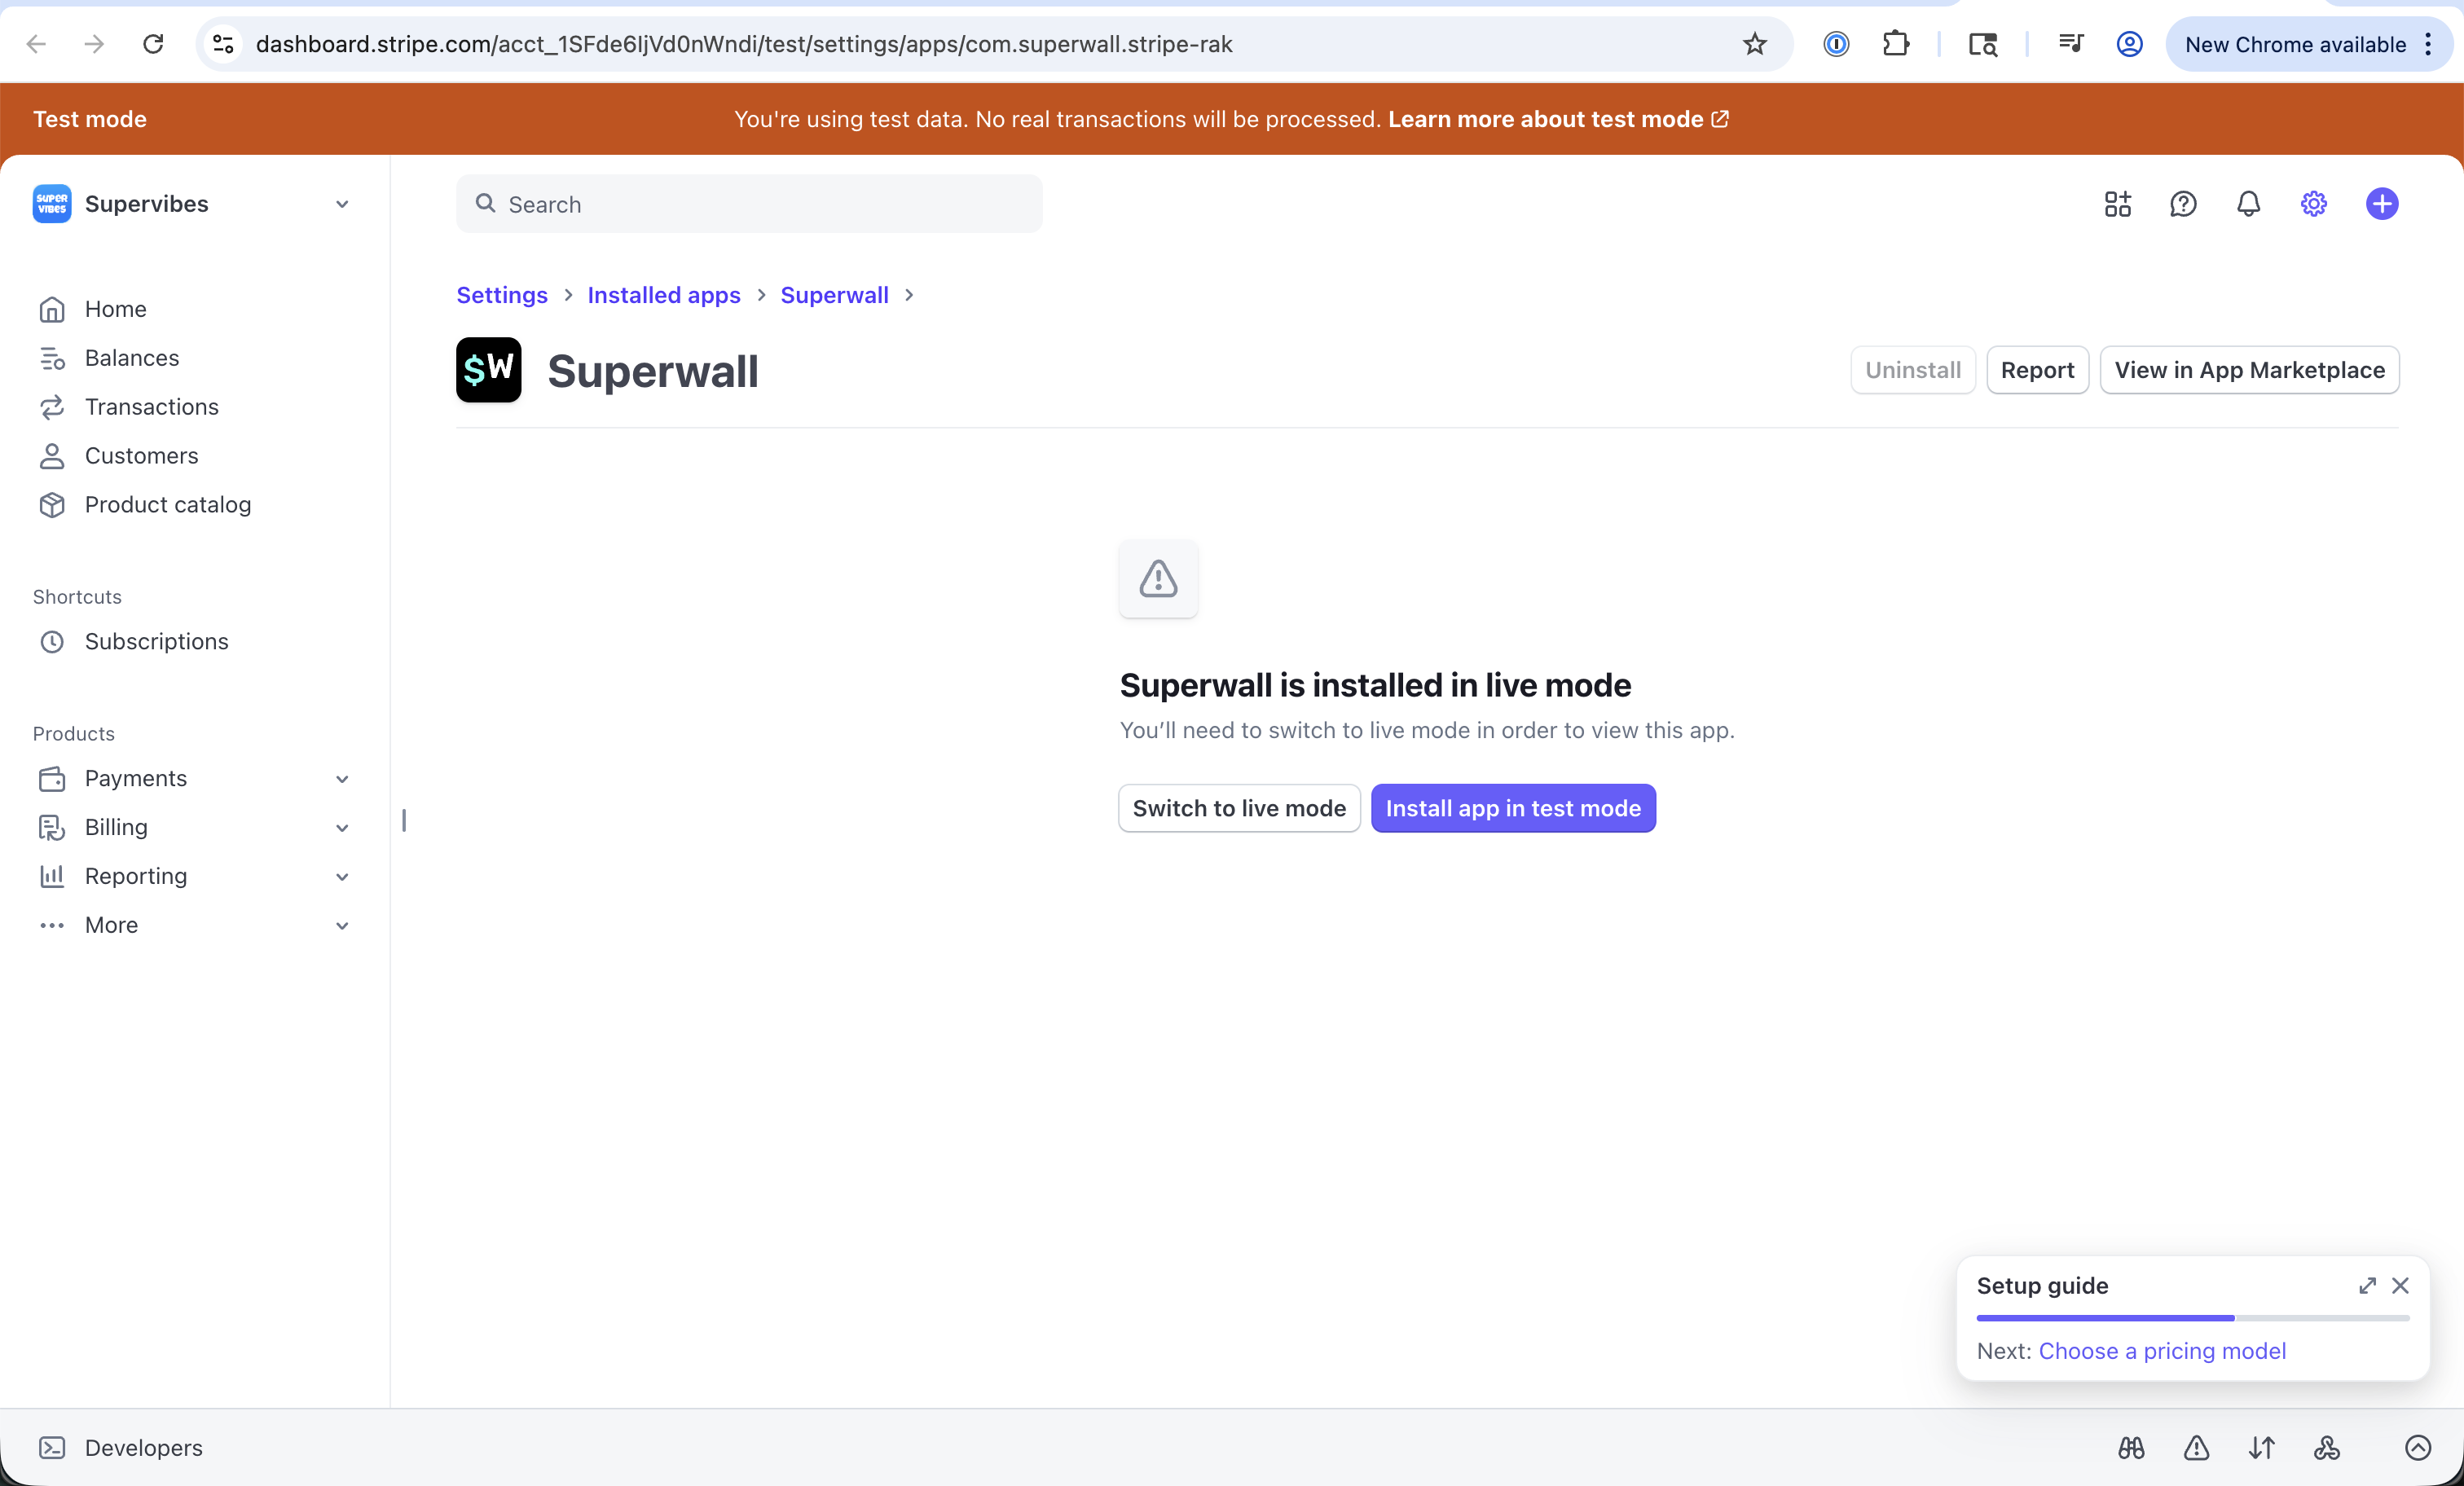Screen dimensions: 2464x1486
Task: Click the purple plus create button
Action: (2382, 204)
